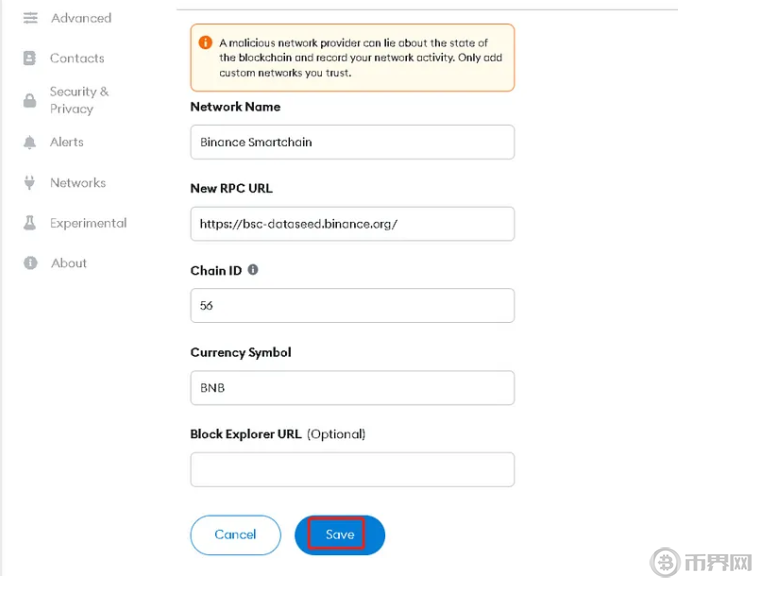Click the Alerts bell icon

coord(30,142)
